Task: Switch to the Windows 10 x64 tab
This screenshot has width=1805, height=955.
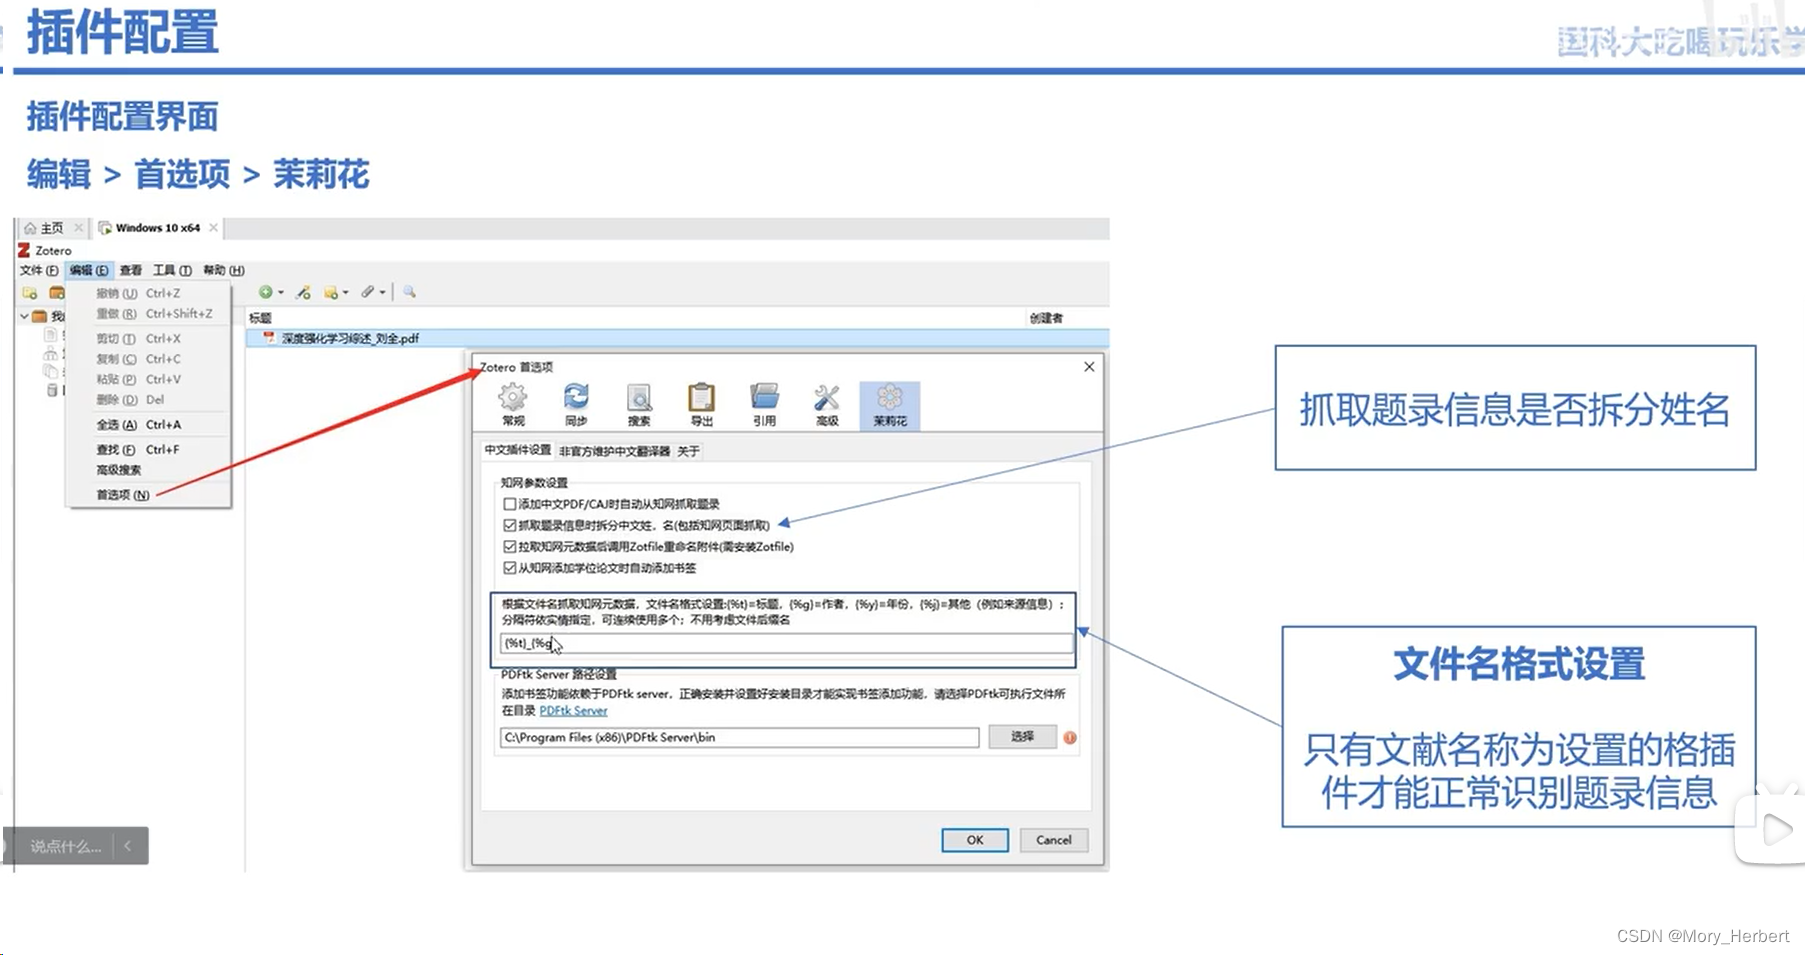Action: click(158, 228)
